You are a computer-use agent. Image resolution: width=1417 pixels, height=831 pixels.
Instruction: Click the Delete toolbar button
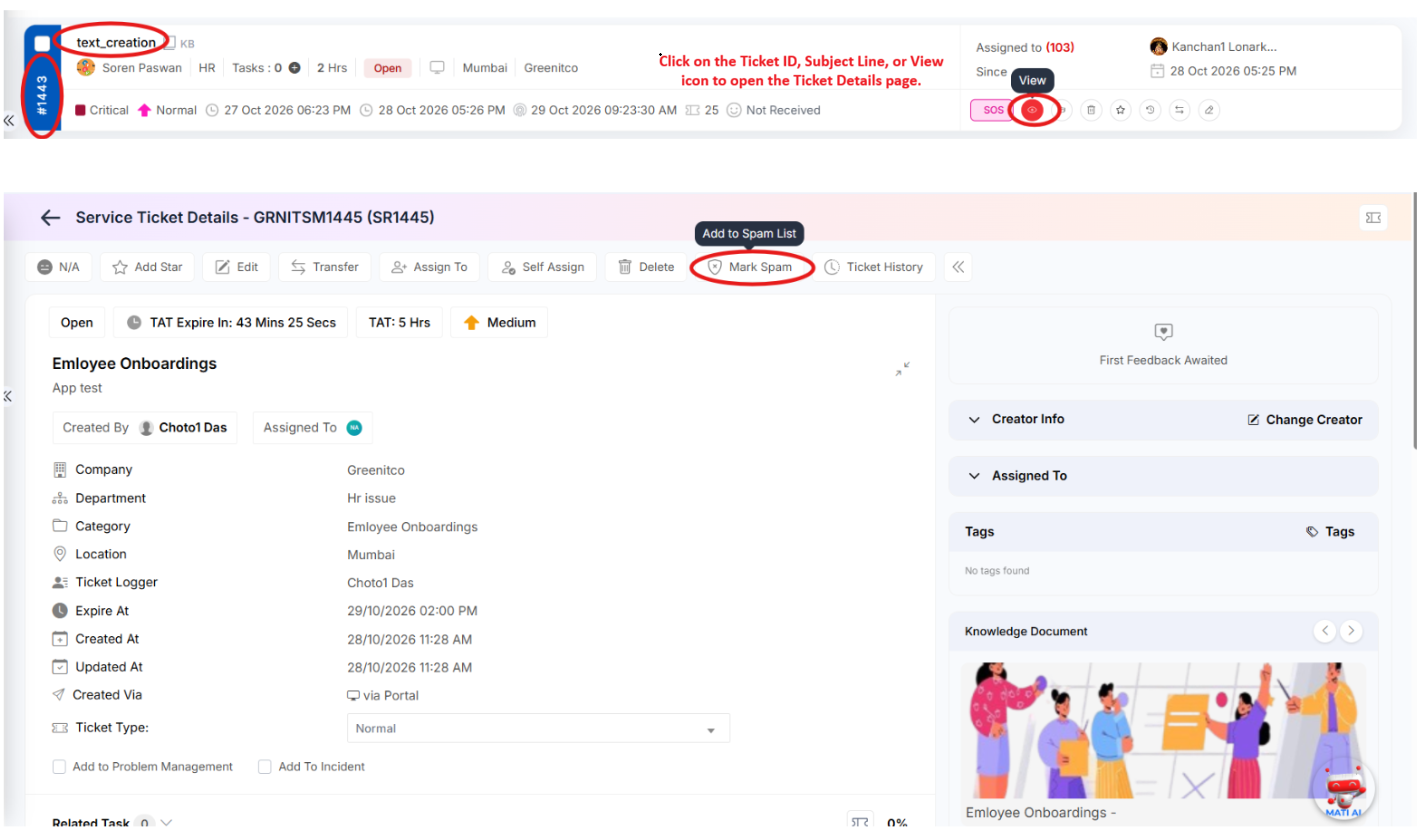(x=646, y=267)
